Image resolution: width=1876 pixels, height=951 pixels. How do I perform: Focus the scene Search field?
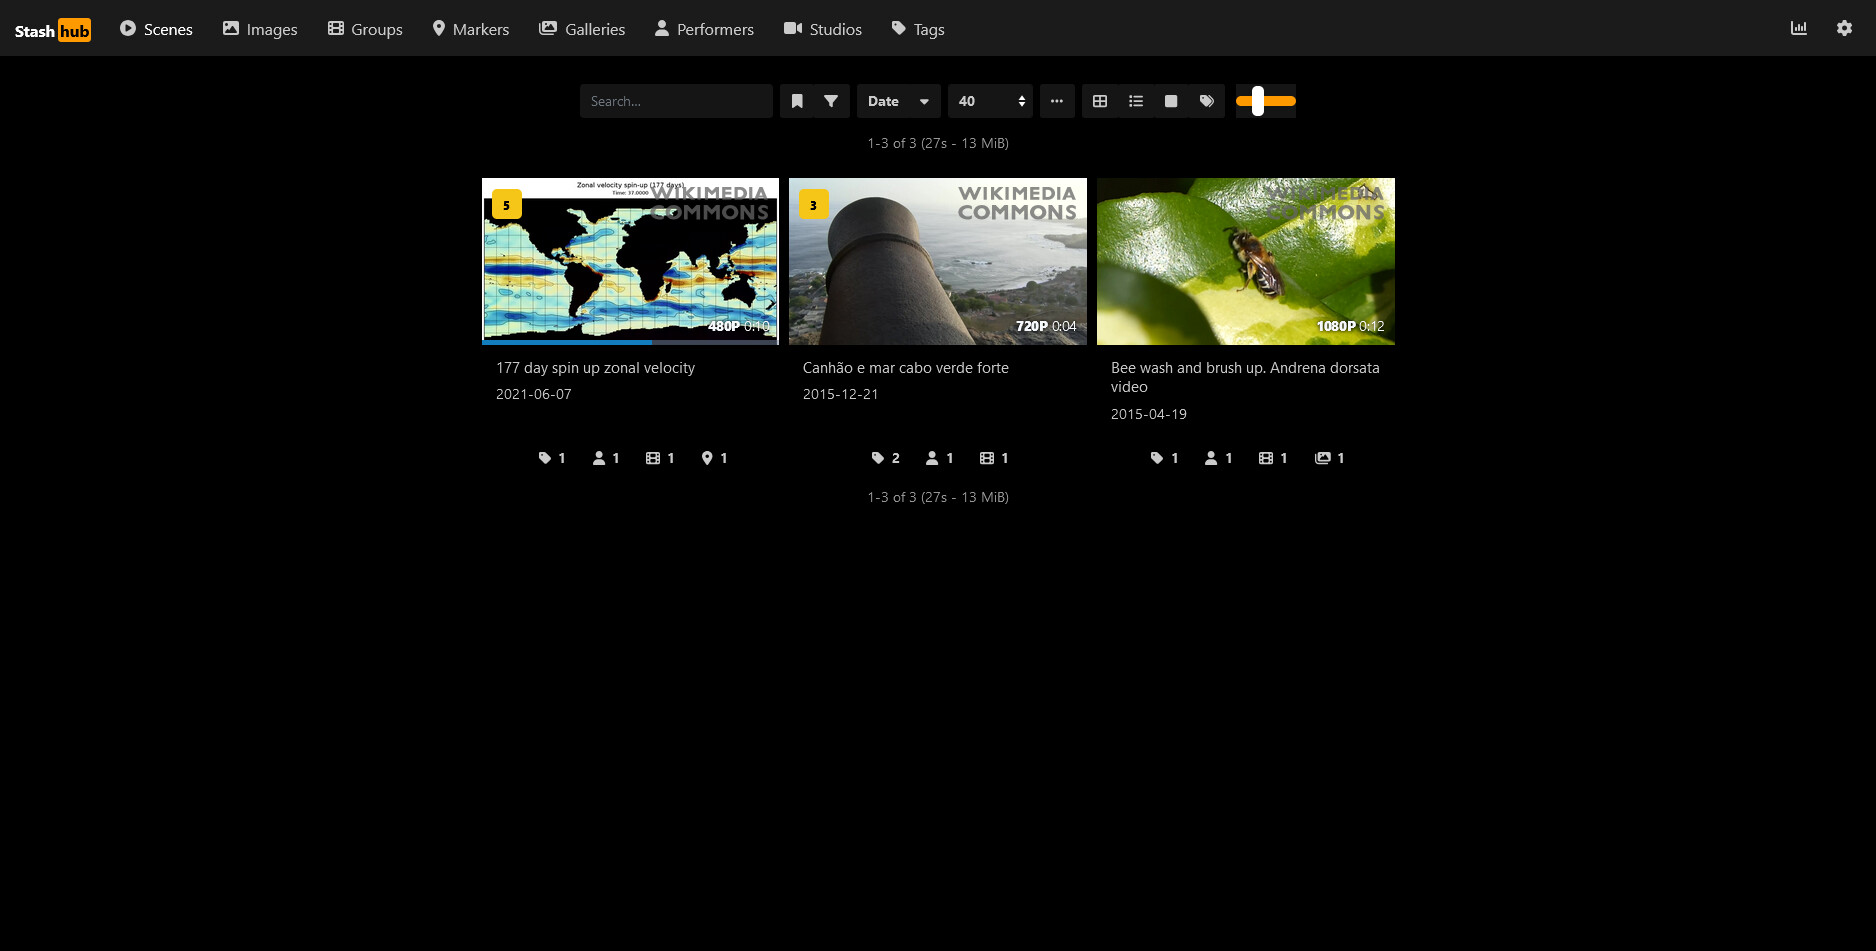click(x=676, y=101)
